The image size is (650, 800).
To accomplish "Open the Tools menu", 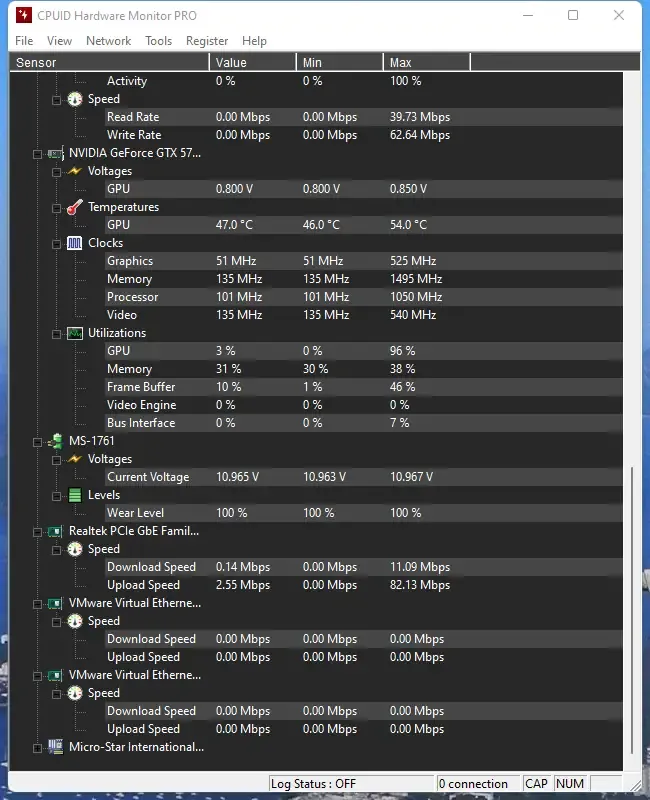I will [x=158, y=41].
